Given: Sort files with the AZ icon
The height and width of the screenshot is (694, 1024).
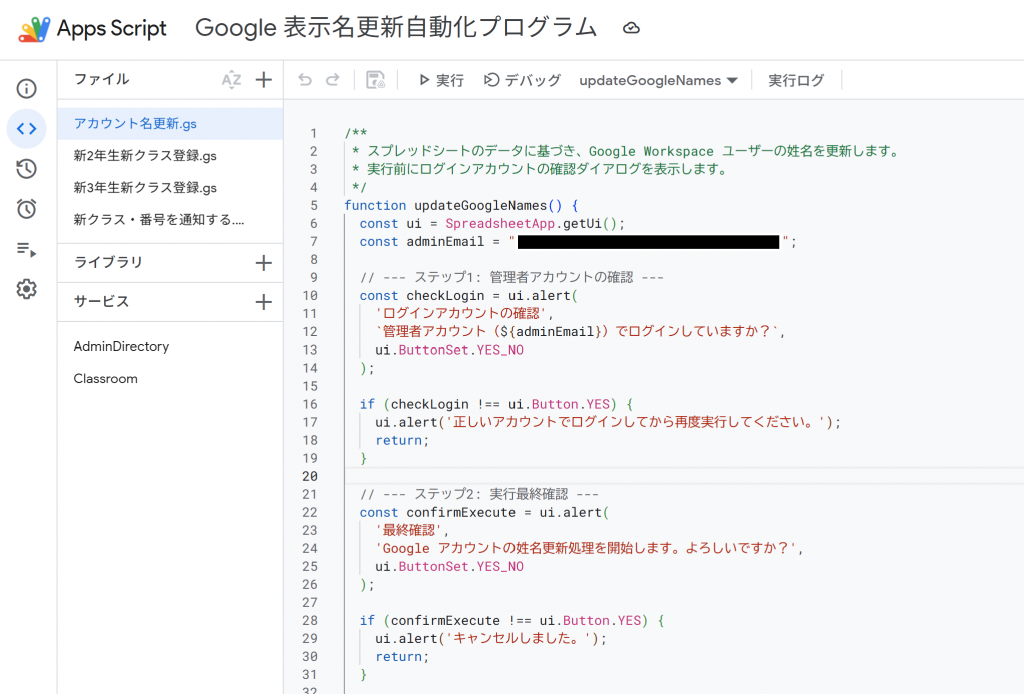Looking at the screenshot, I should 231,80.
